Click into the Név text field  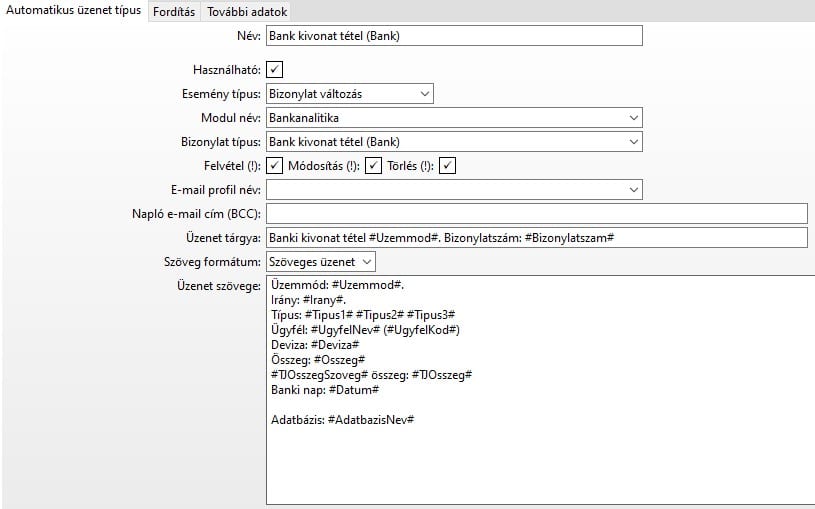[x=453, y=36]
